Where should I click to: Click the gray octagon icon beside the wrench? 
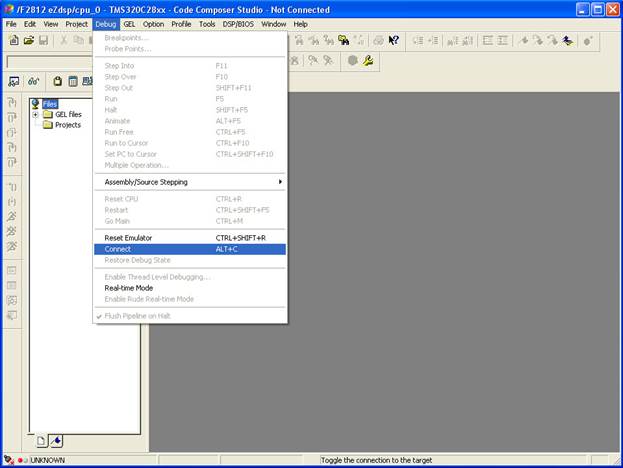tap(352, 60)
